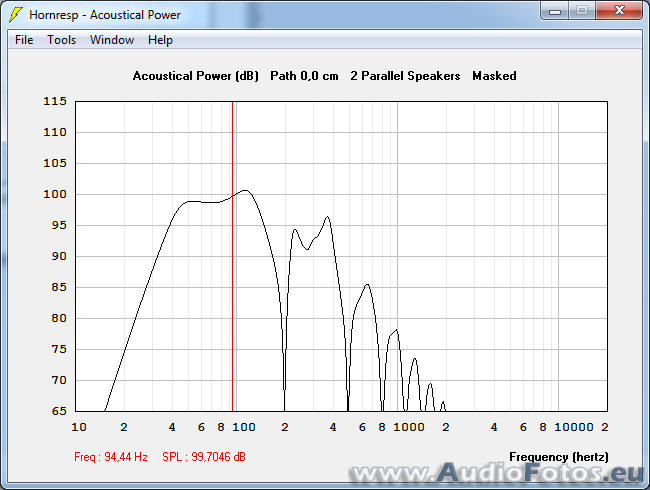Click the 'SPL : 99,7046 dB' readout
This screenshot has width=650, height=490.
point(204,457)
